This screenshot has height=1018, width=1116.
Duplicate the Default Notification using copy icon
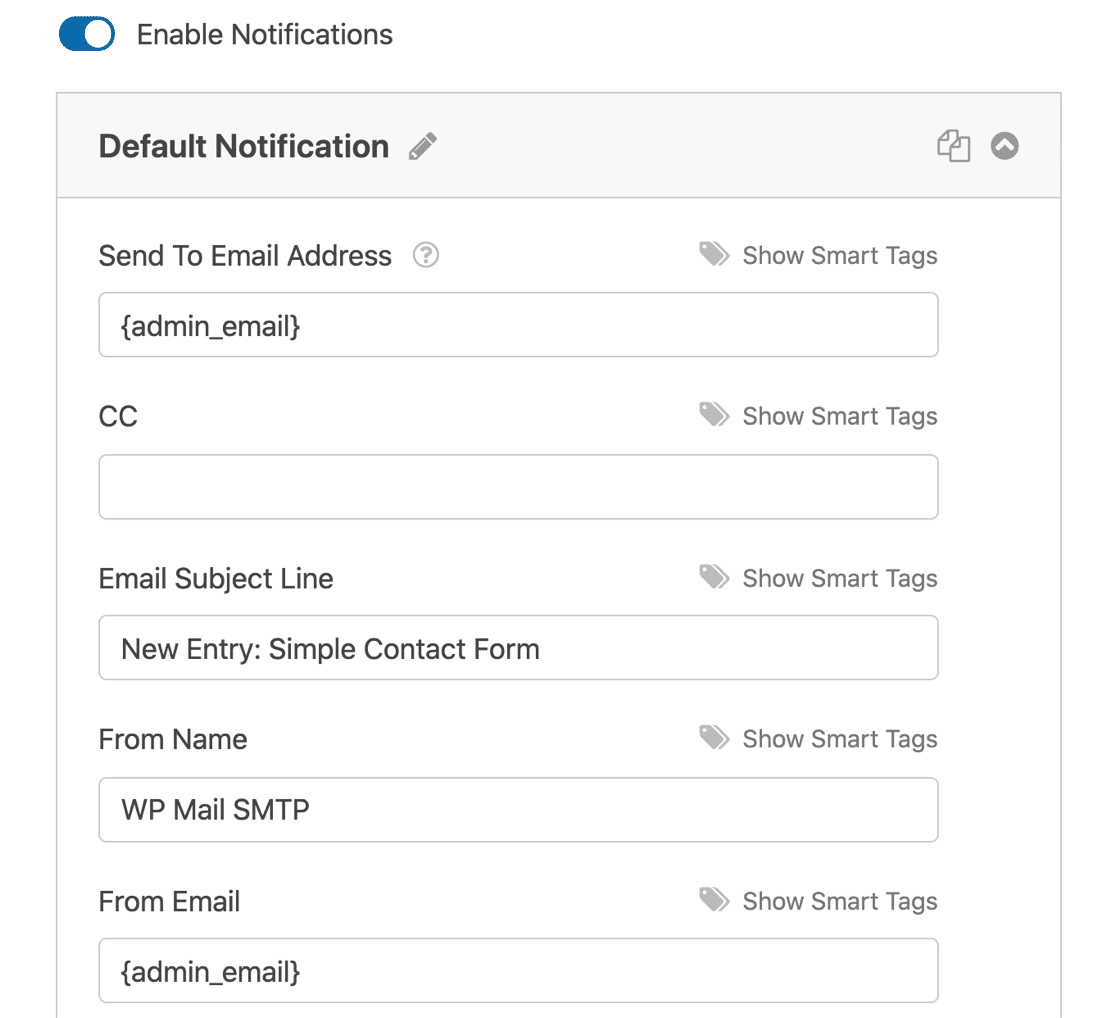click(953, 146)
